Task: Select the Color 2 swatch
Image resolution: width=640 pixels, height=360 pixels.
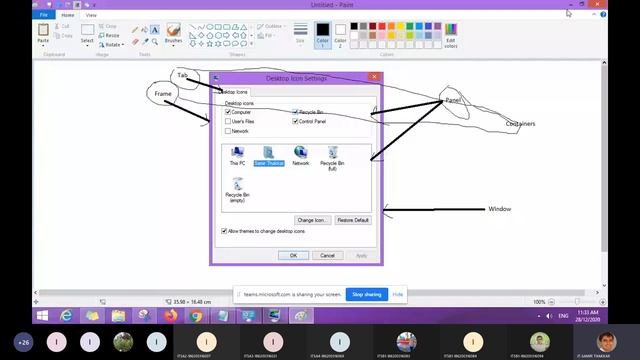Action: point(340,35)
